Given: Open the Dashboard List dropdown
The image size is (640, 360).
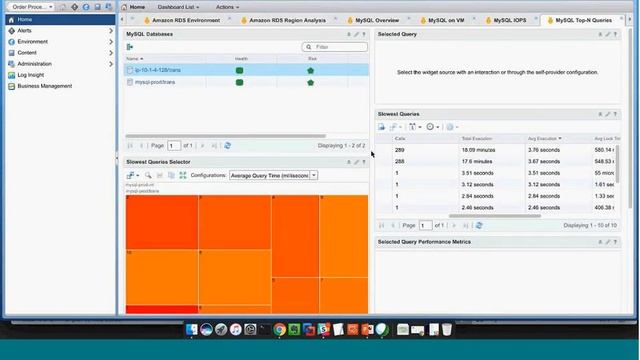Looking at the screenshot, I should click(178, 7).
